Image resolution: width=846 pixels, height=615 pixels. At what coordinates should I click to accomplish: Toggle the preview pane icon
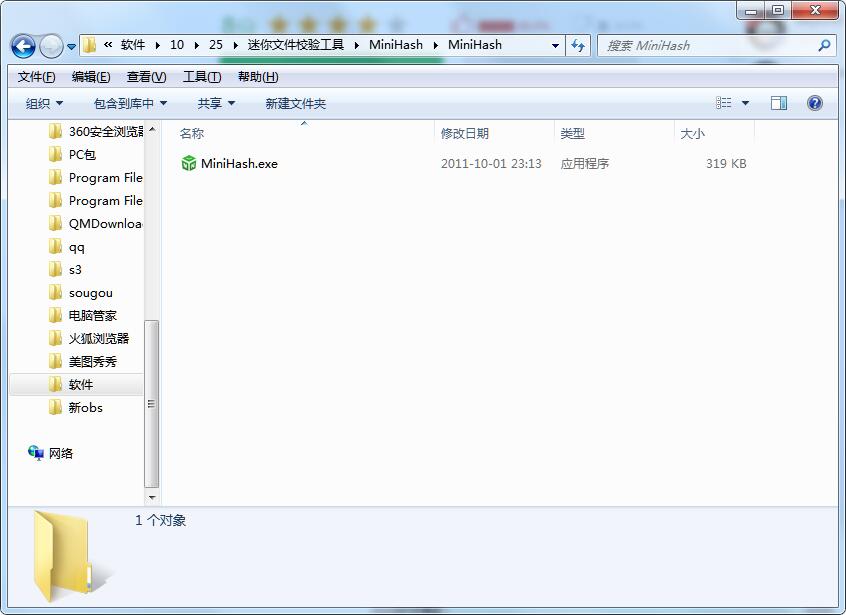[x=778, y=103]
